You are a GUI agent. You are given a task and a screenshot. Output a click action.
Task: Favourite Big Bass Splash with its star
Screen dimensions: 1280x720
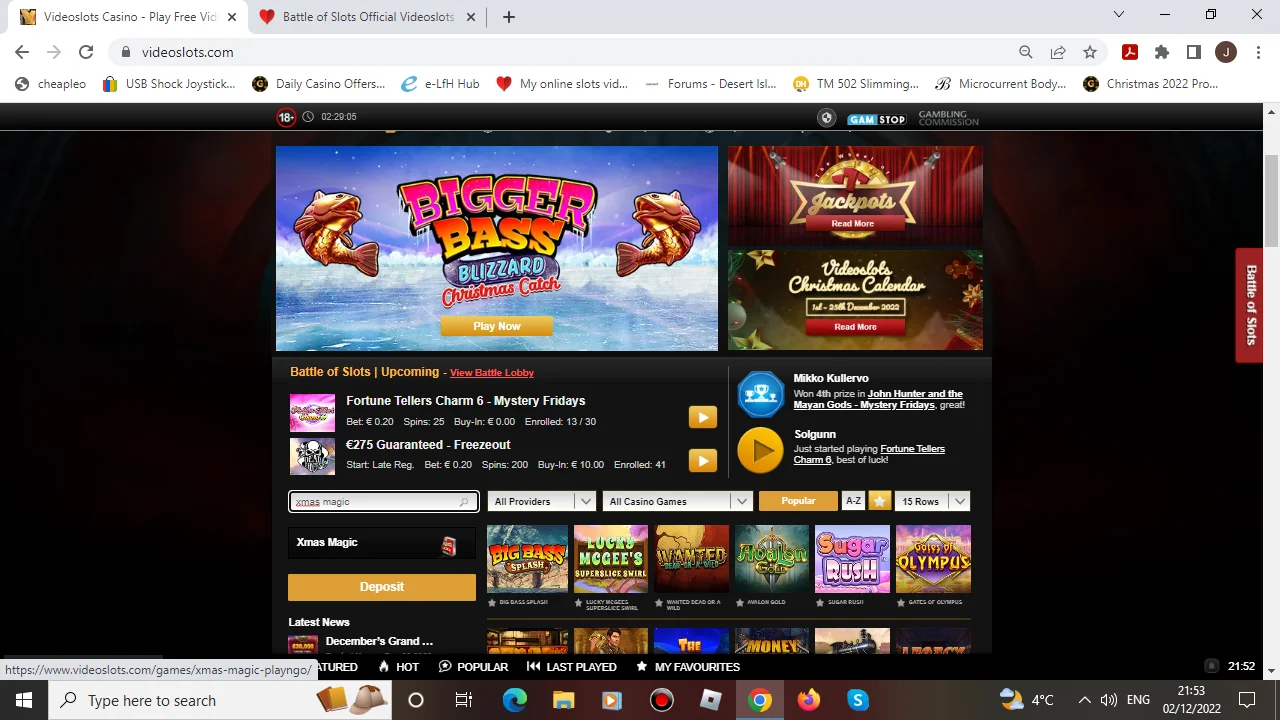tap(492, 603)
